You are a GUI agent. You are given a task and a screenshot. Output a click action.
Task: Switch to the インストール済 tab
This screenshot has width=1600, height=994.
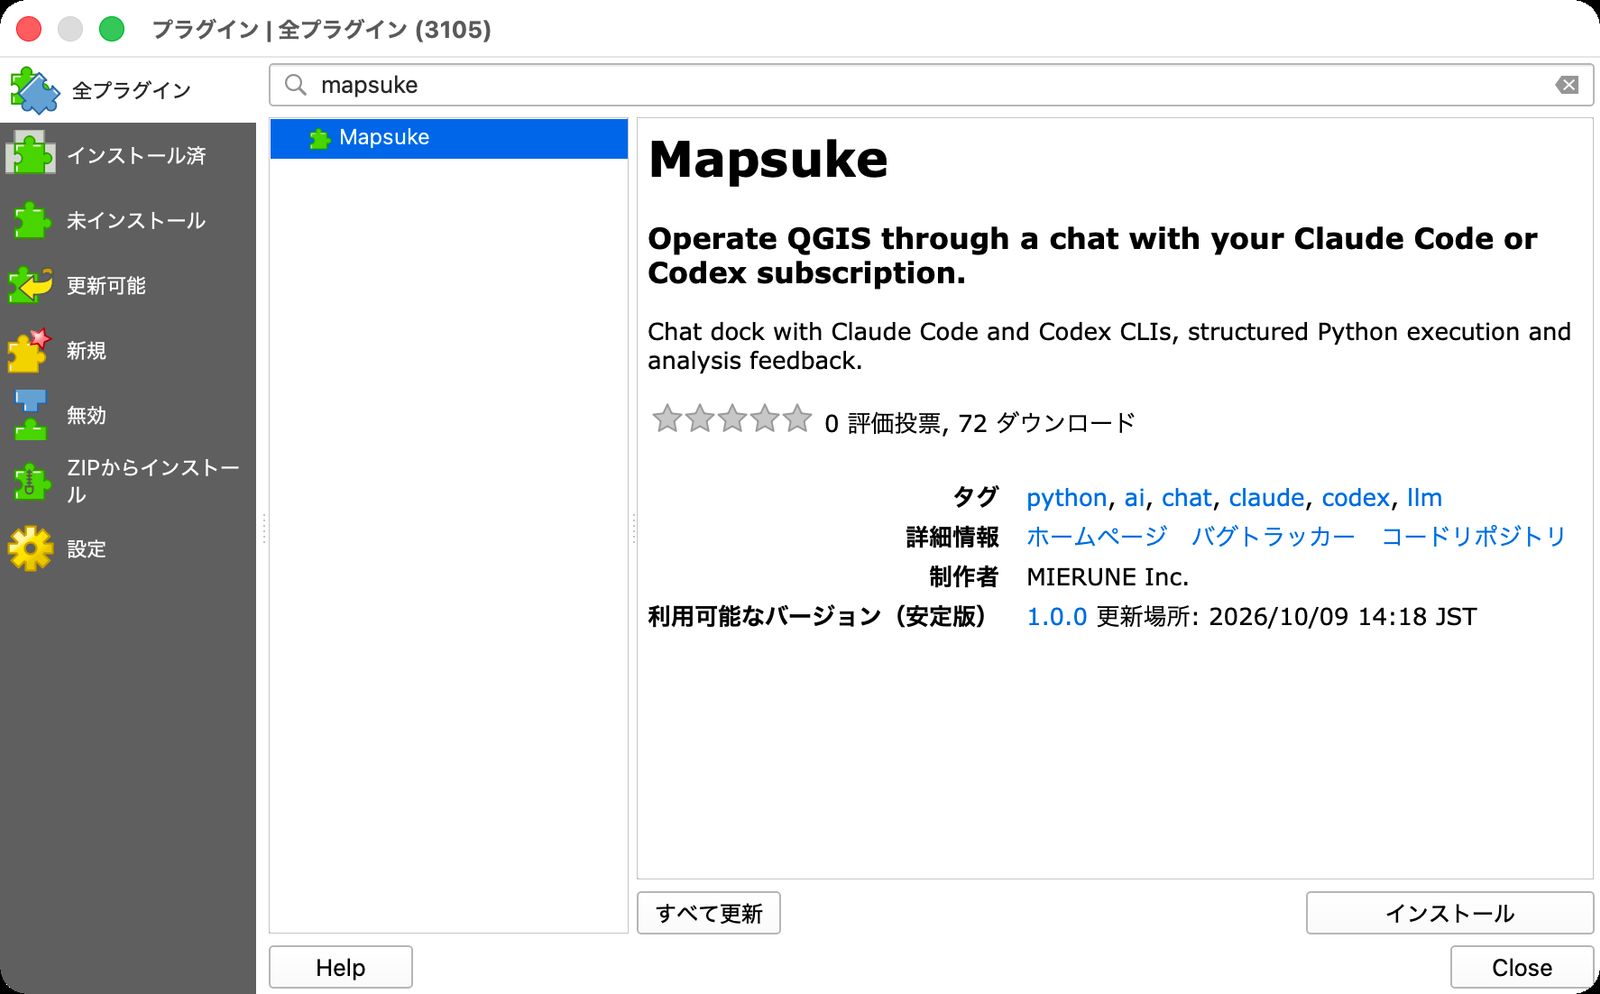pos(128,155)
